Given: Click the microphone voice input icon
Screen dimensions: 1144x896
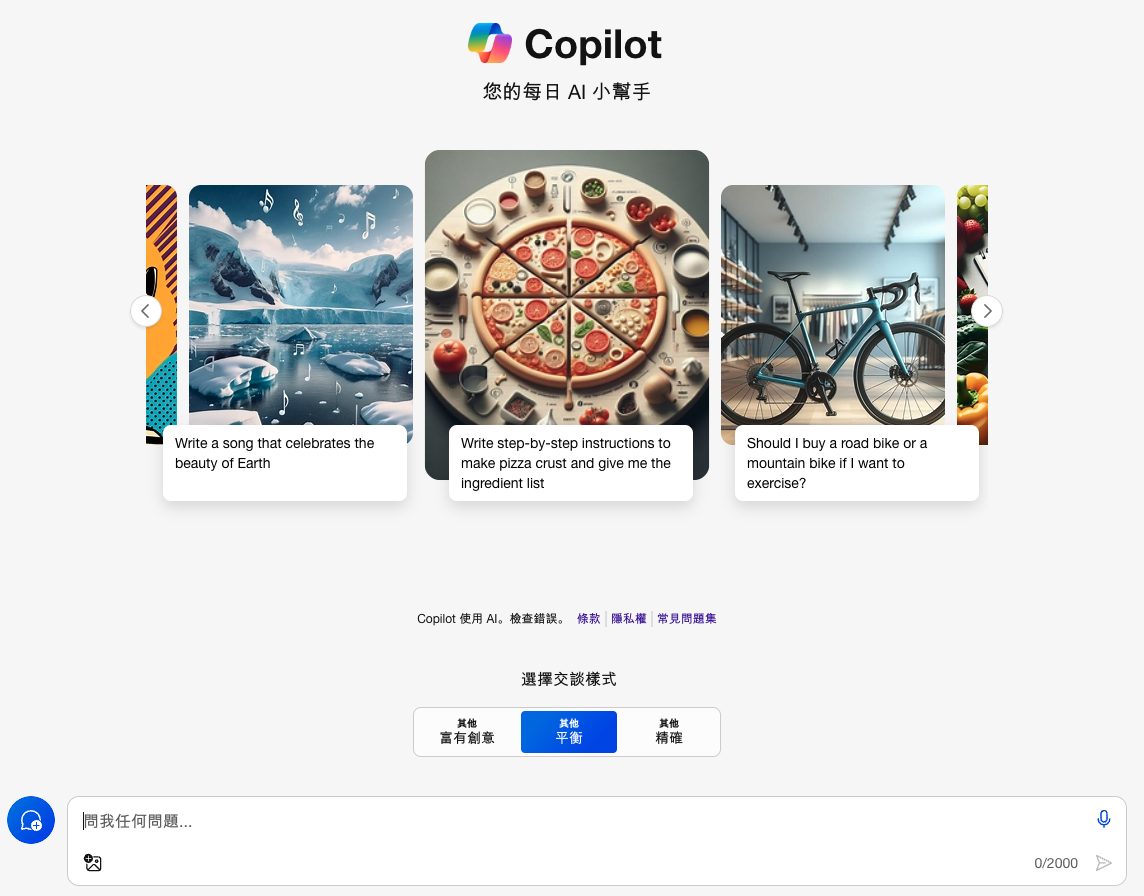Looking at the screenshot, I should tap(1104, 819).
